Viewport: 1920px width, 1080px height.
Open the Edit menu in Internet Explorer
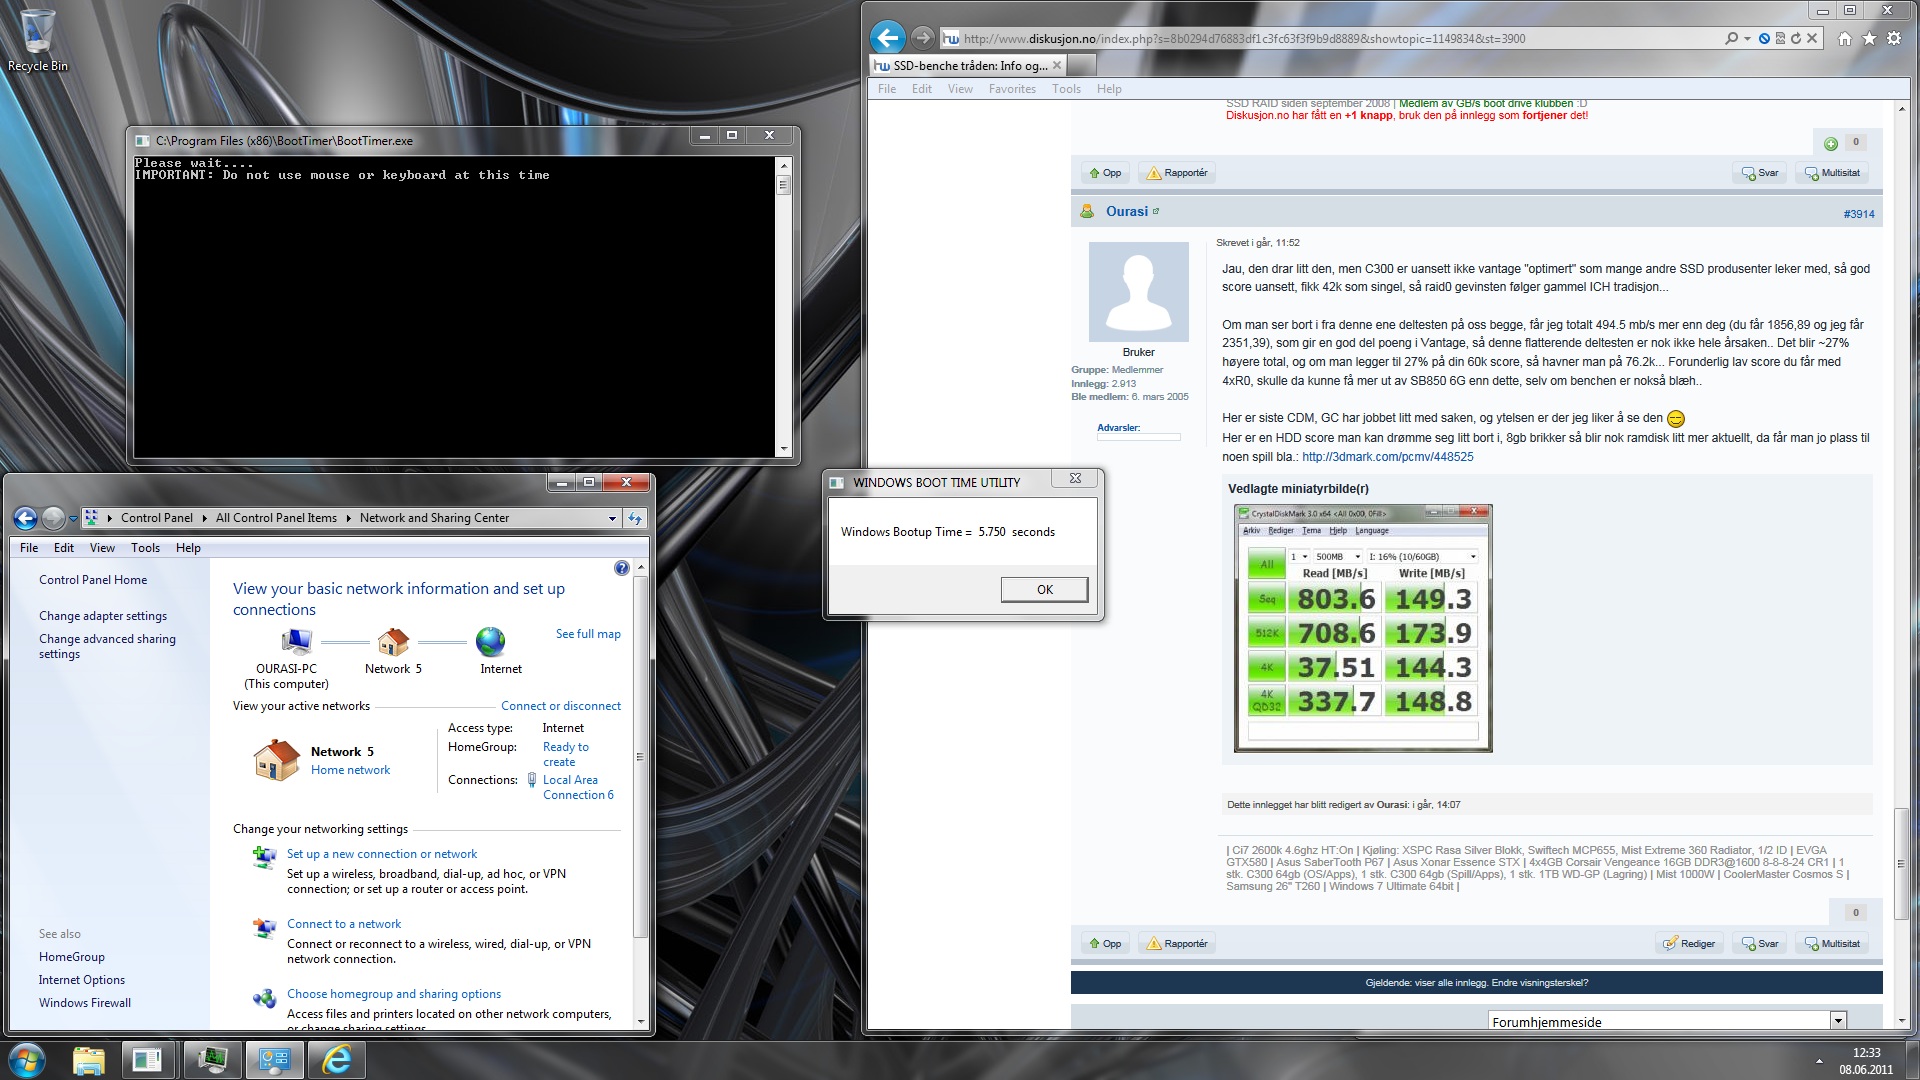921,89
